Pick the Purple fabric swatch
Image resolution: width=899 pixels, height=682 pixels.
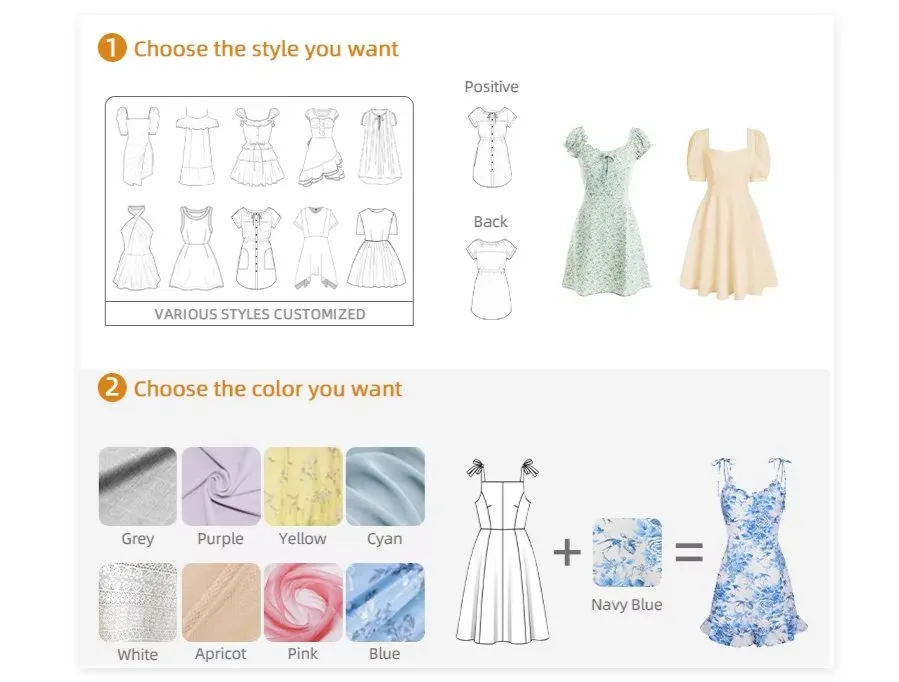(221, 486)
